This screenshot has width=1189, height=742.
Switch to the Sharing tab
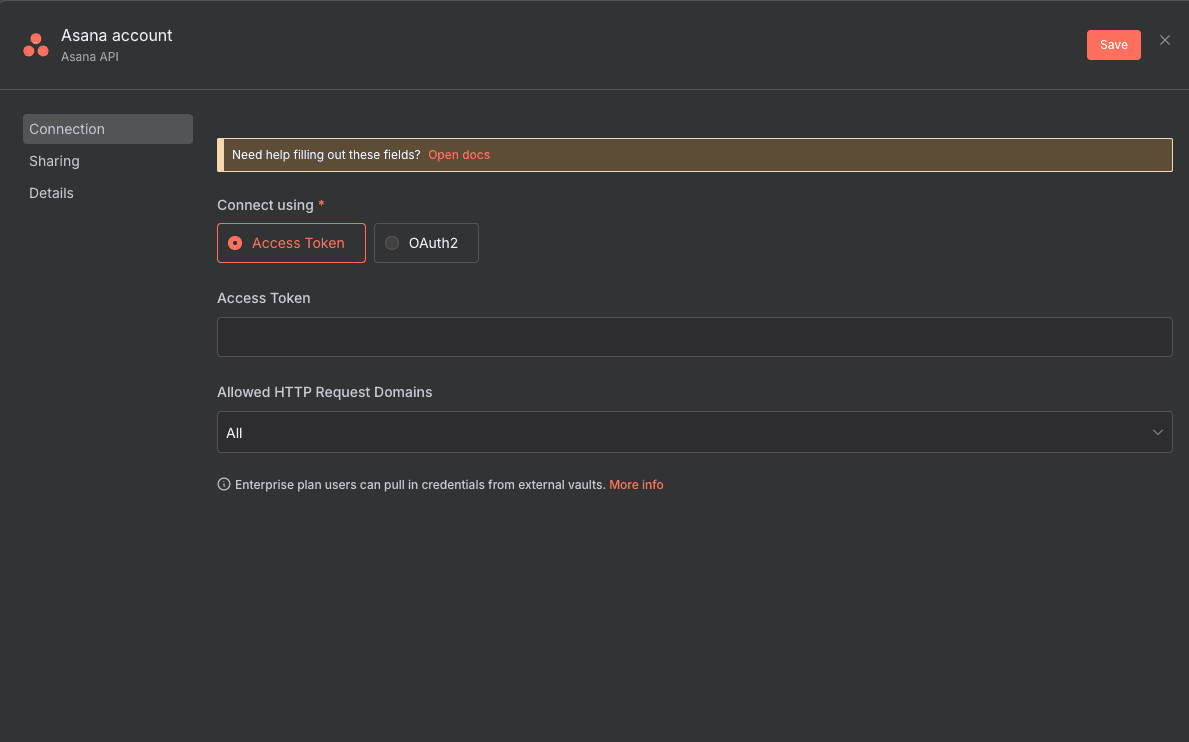tap(54, 160)
